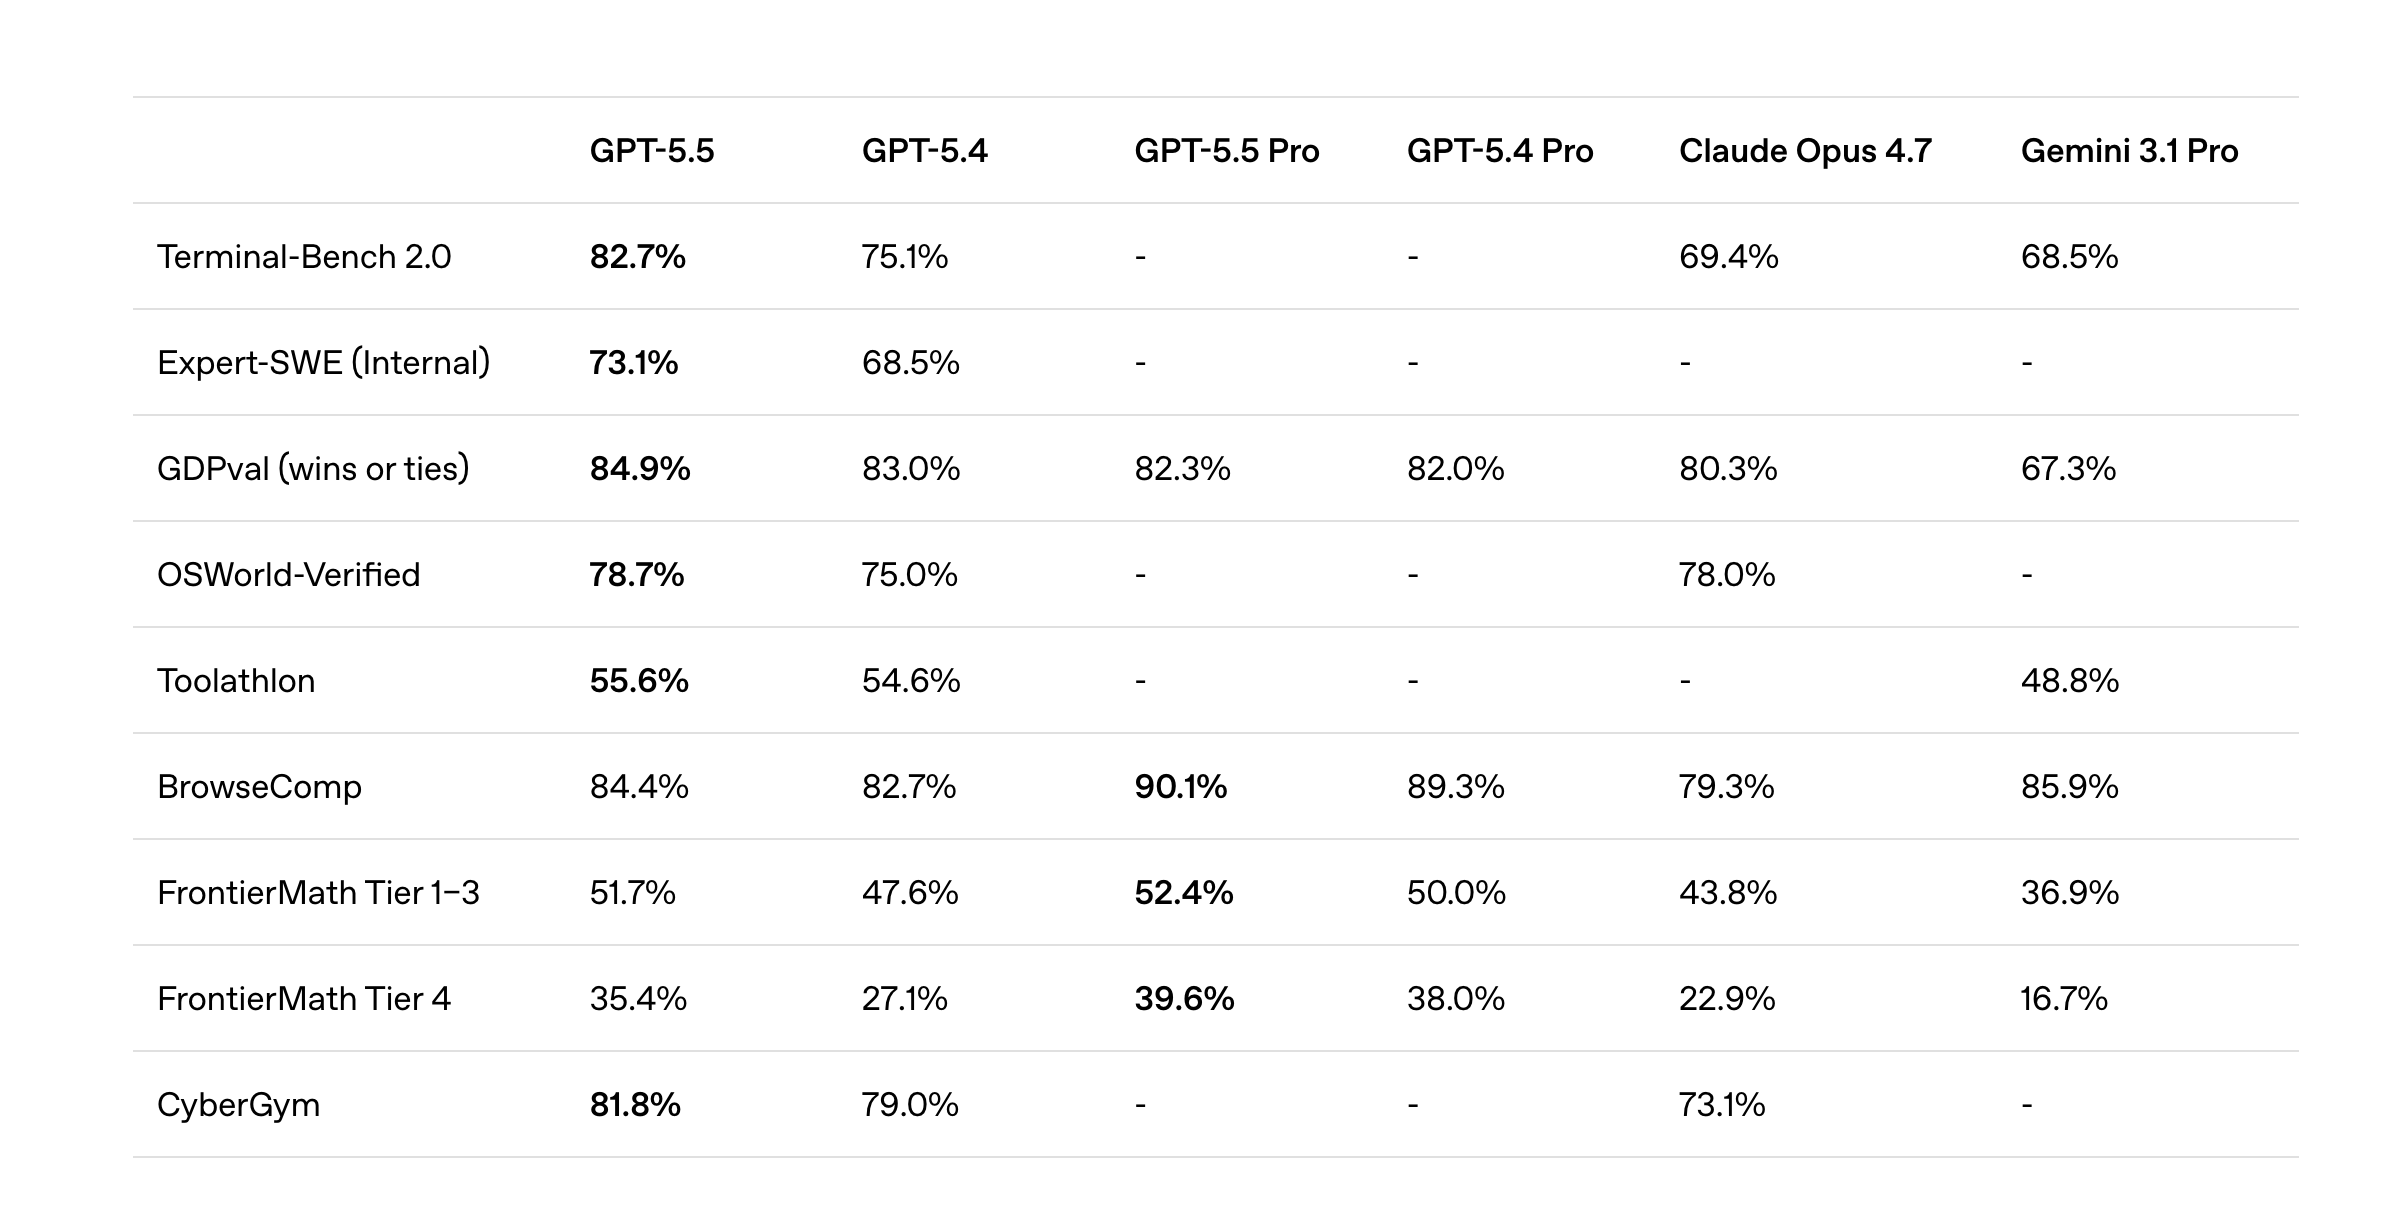2408x1224 pixels.
Task: Click the Expert-SWE (Internal) row label
Action: tap(323, 363)
